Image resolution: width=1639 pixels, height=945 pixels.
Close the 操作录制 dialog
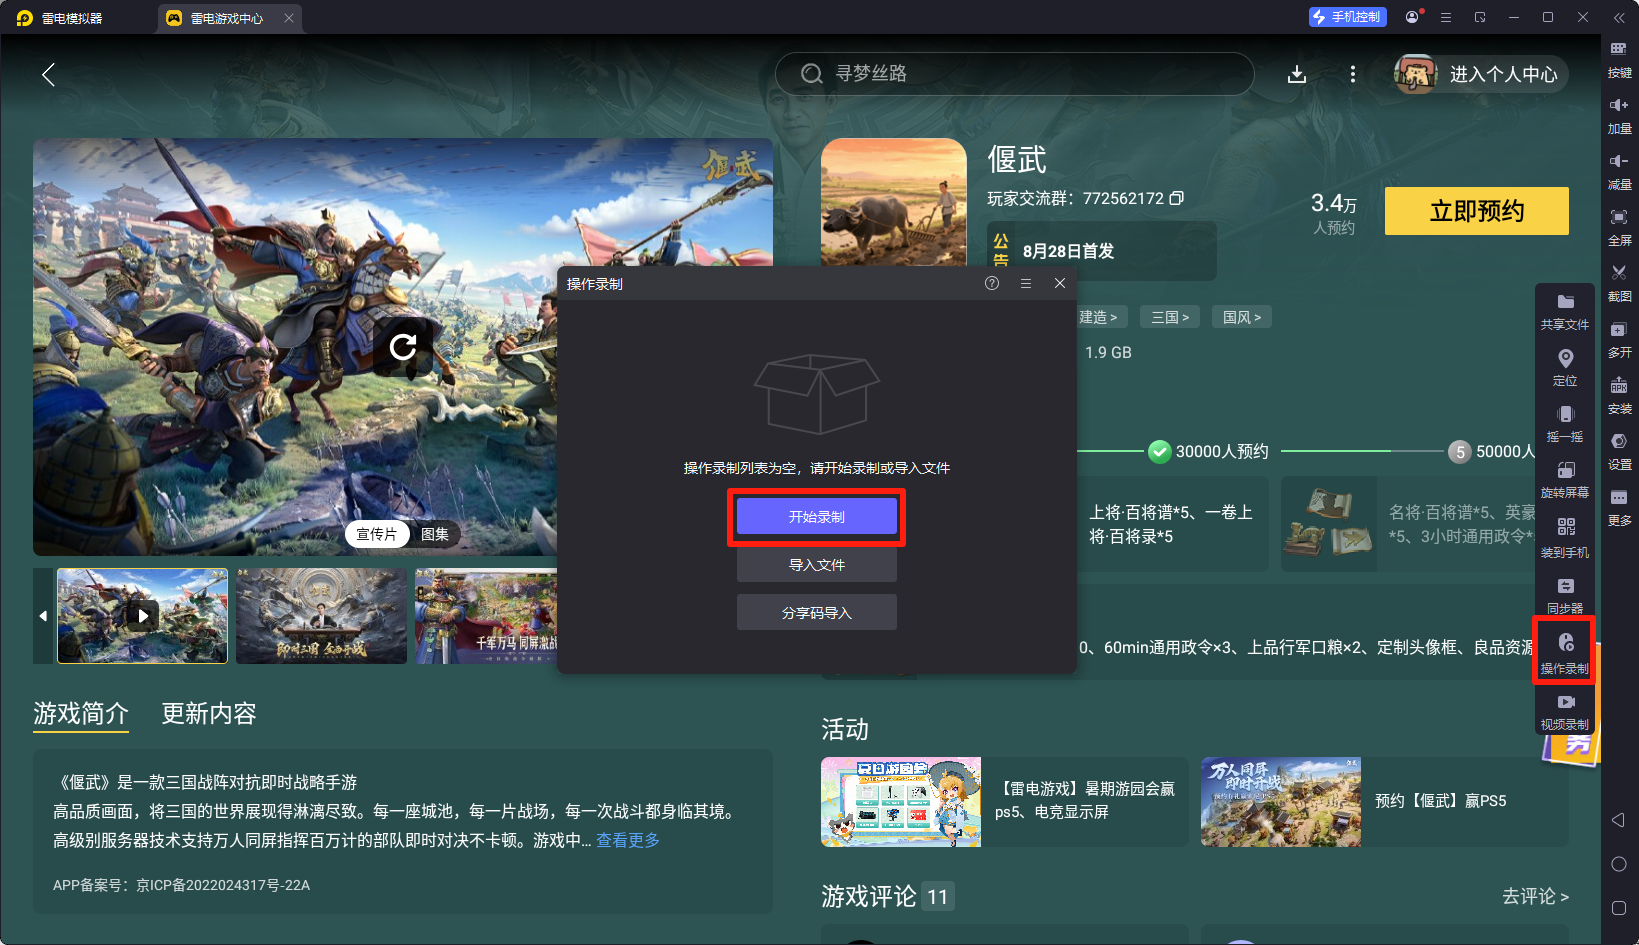tap(1060, 284)
